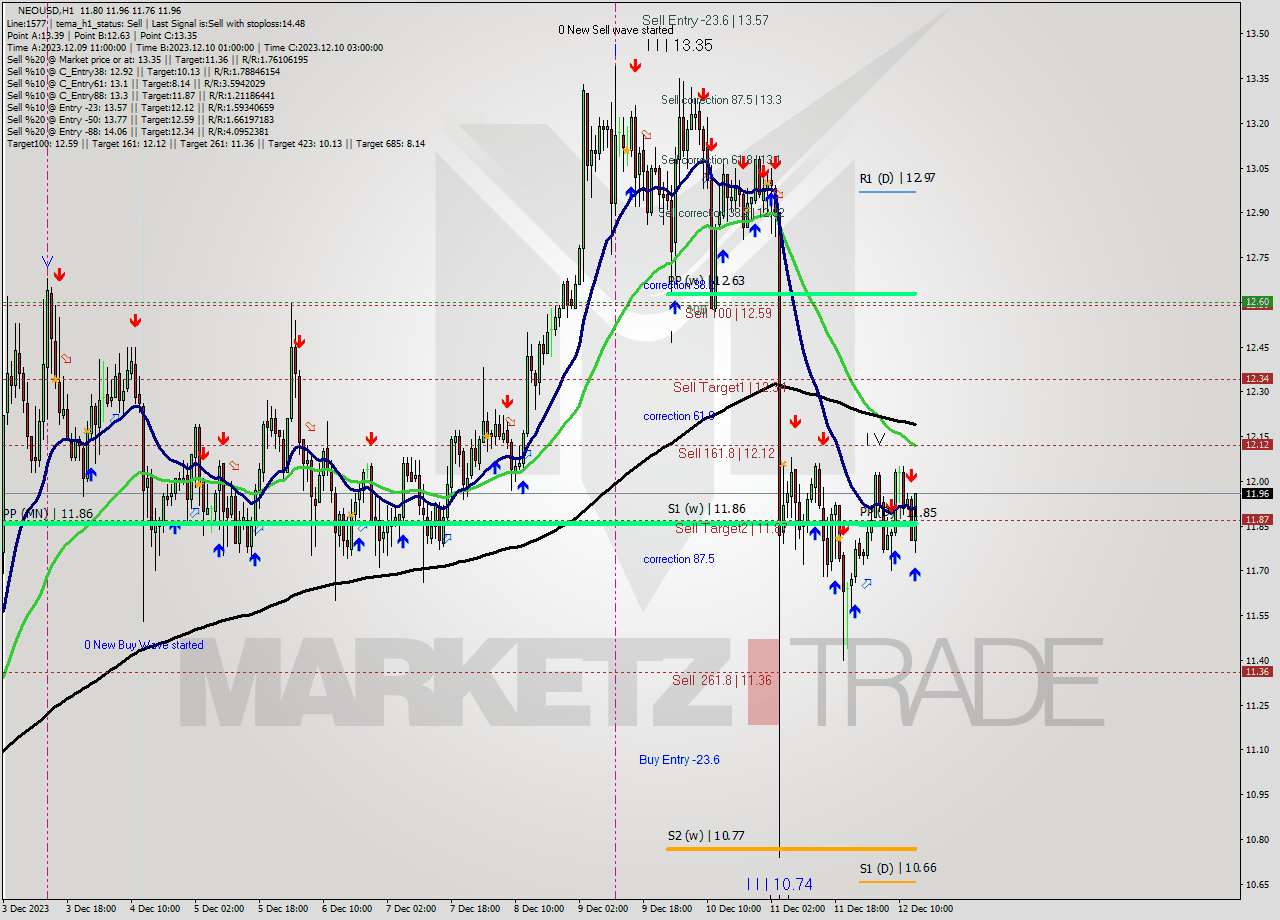Click the '| | | 13.35' wave label
This screenshot has height=920, width=1280.
tap(679, 45)
